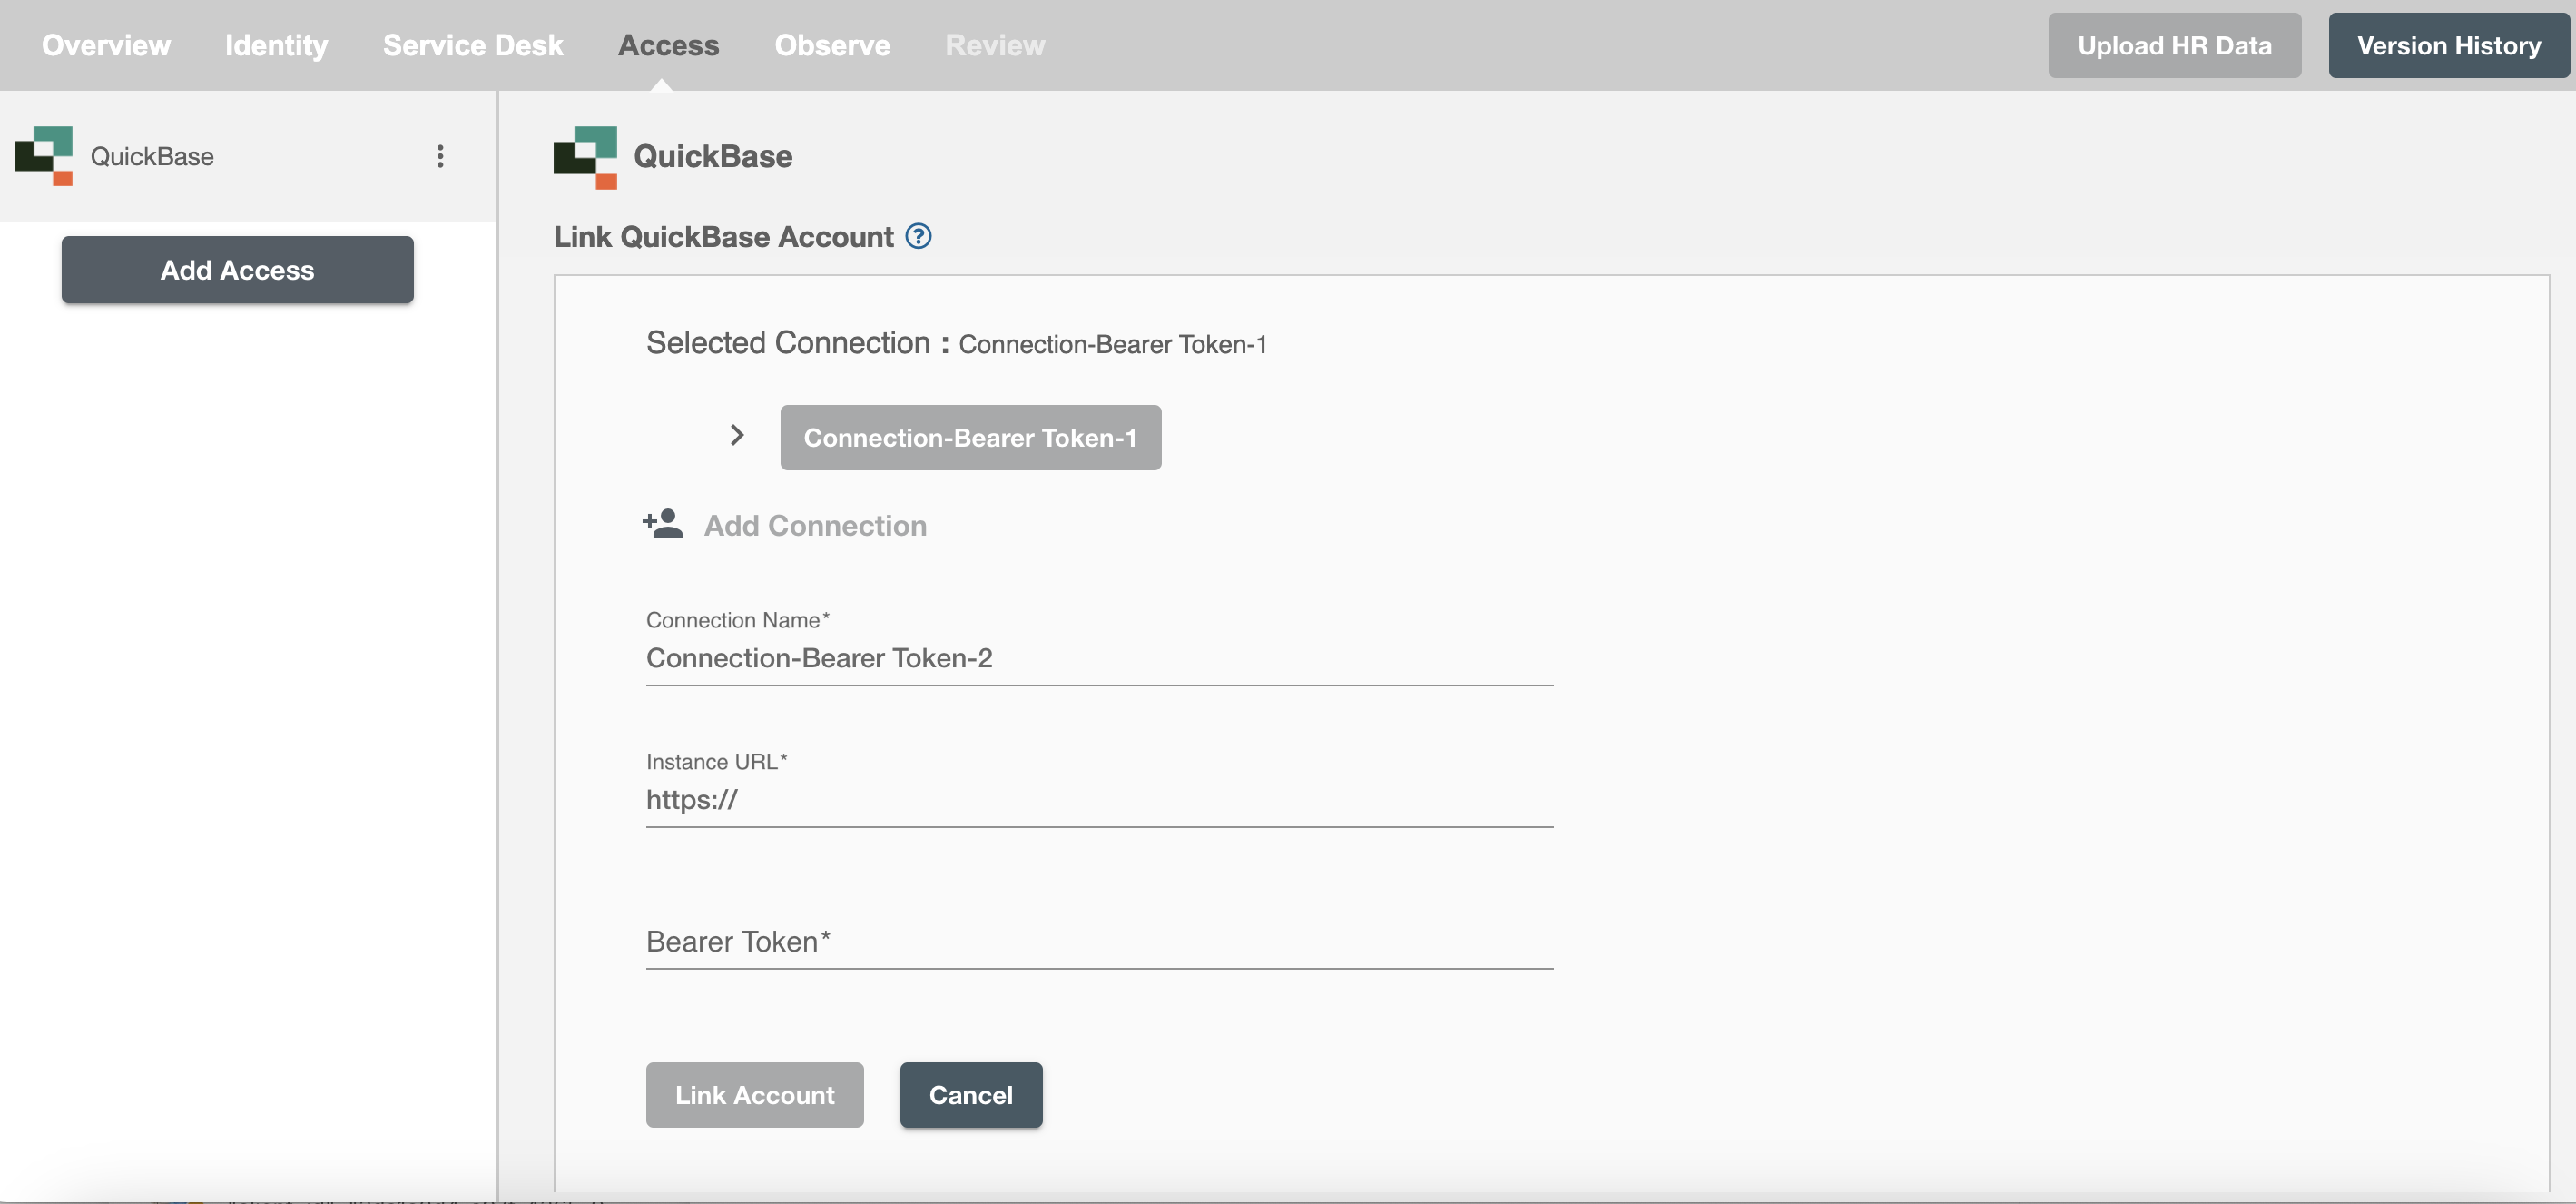Screen dimensions: 2576x1204
Task: Click the QuickBase logo in main panel
Action: point(586,154)
